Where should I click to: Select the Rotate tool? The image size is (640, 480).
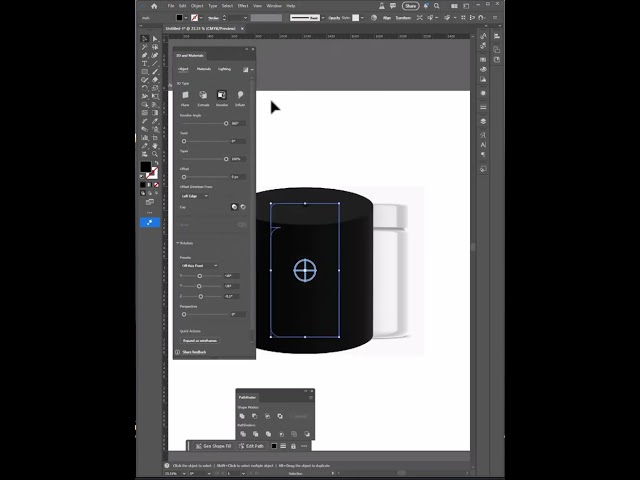[144, 88]
